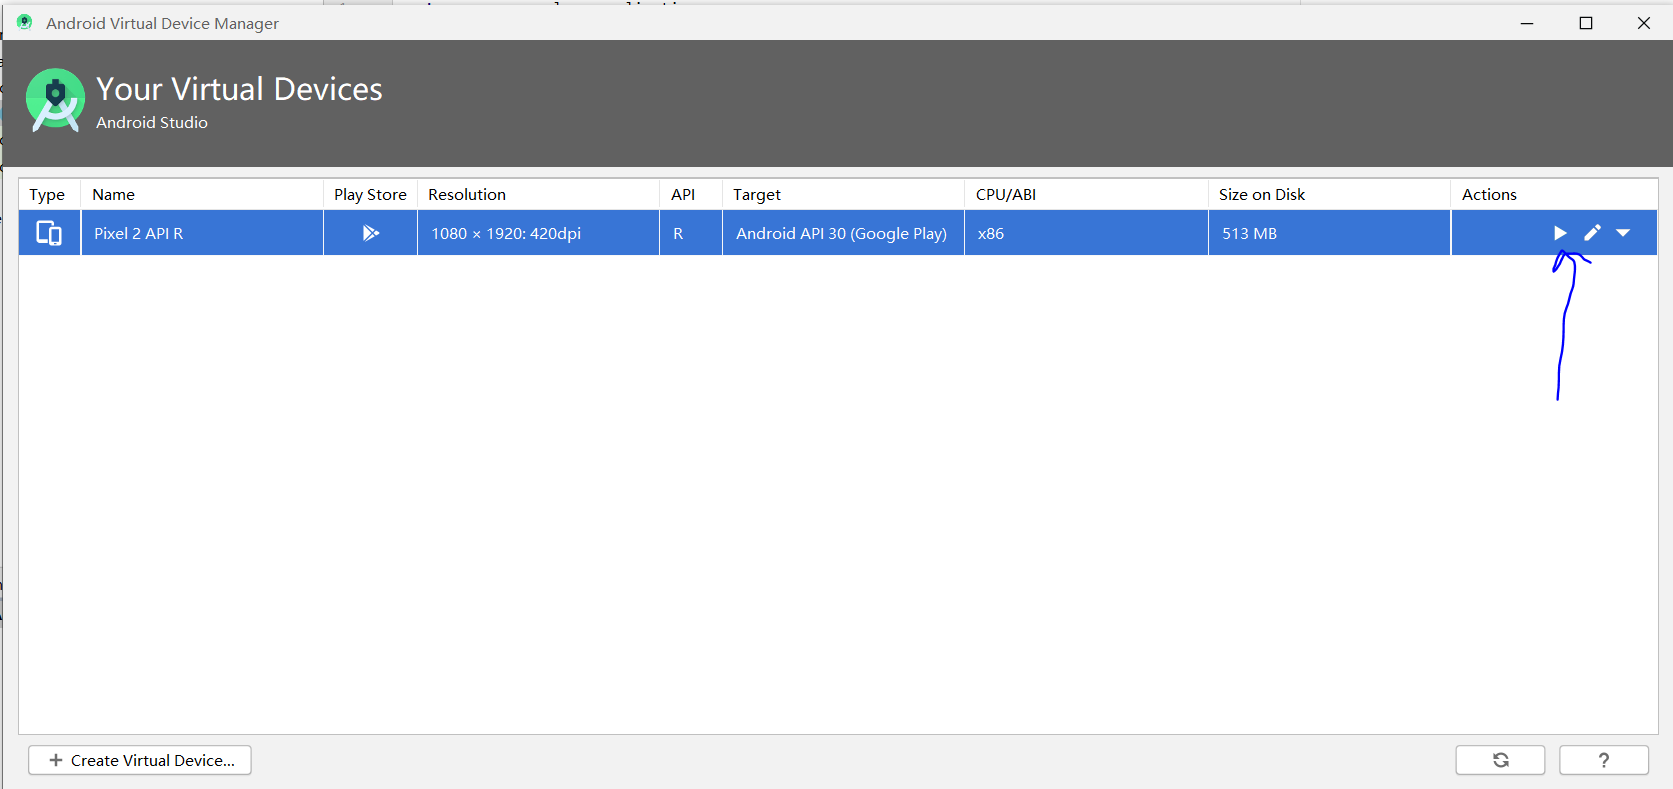1673x789 pixels.
Task: Click the phone/tablet device type icon
Action: click(49, 233)
